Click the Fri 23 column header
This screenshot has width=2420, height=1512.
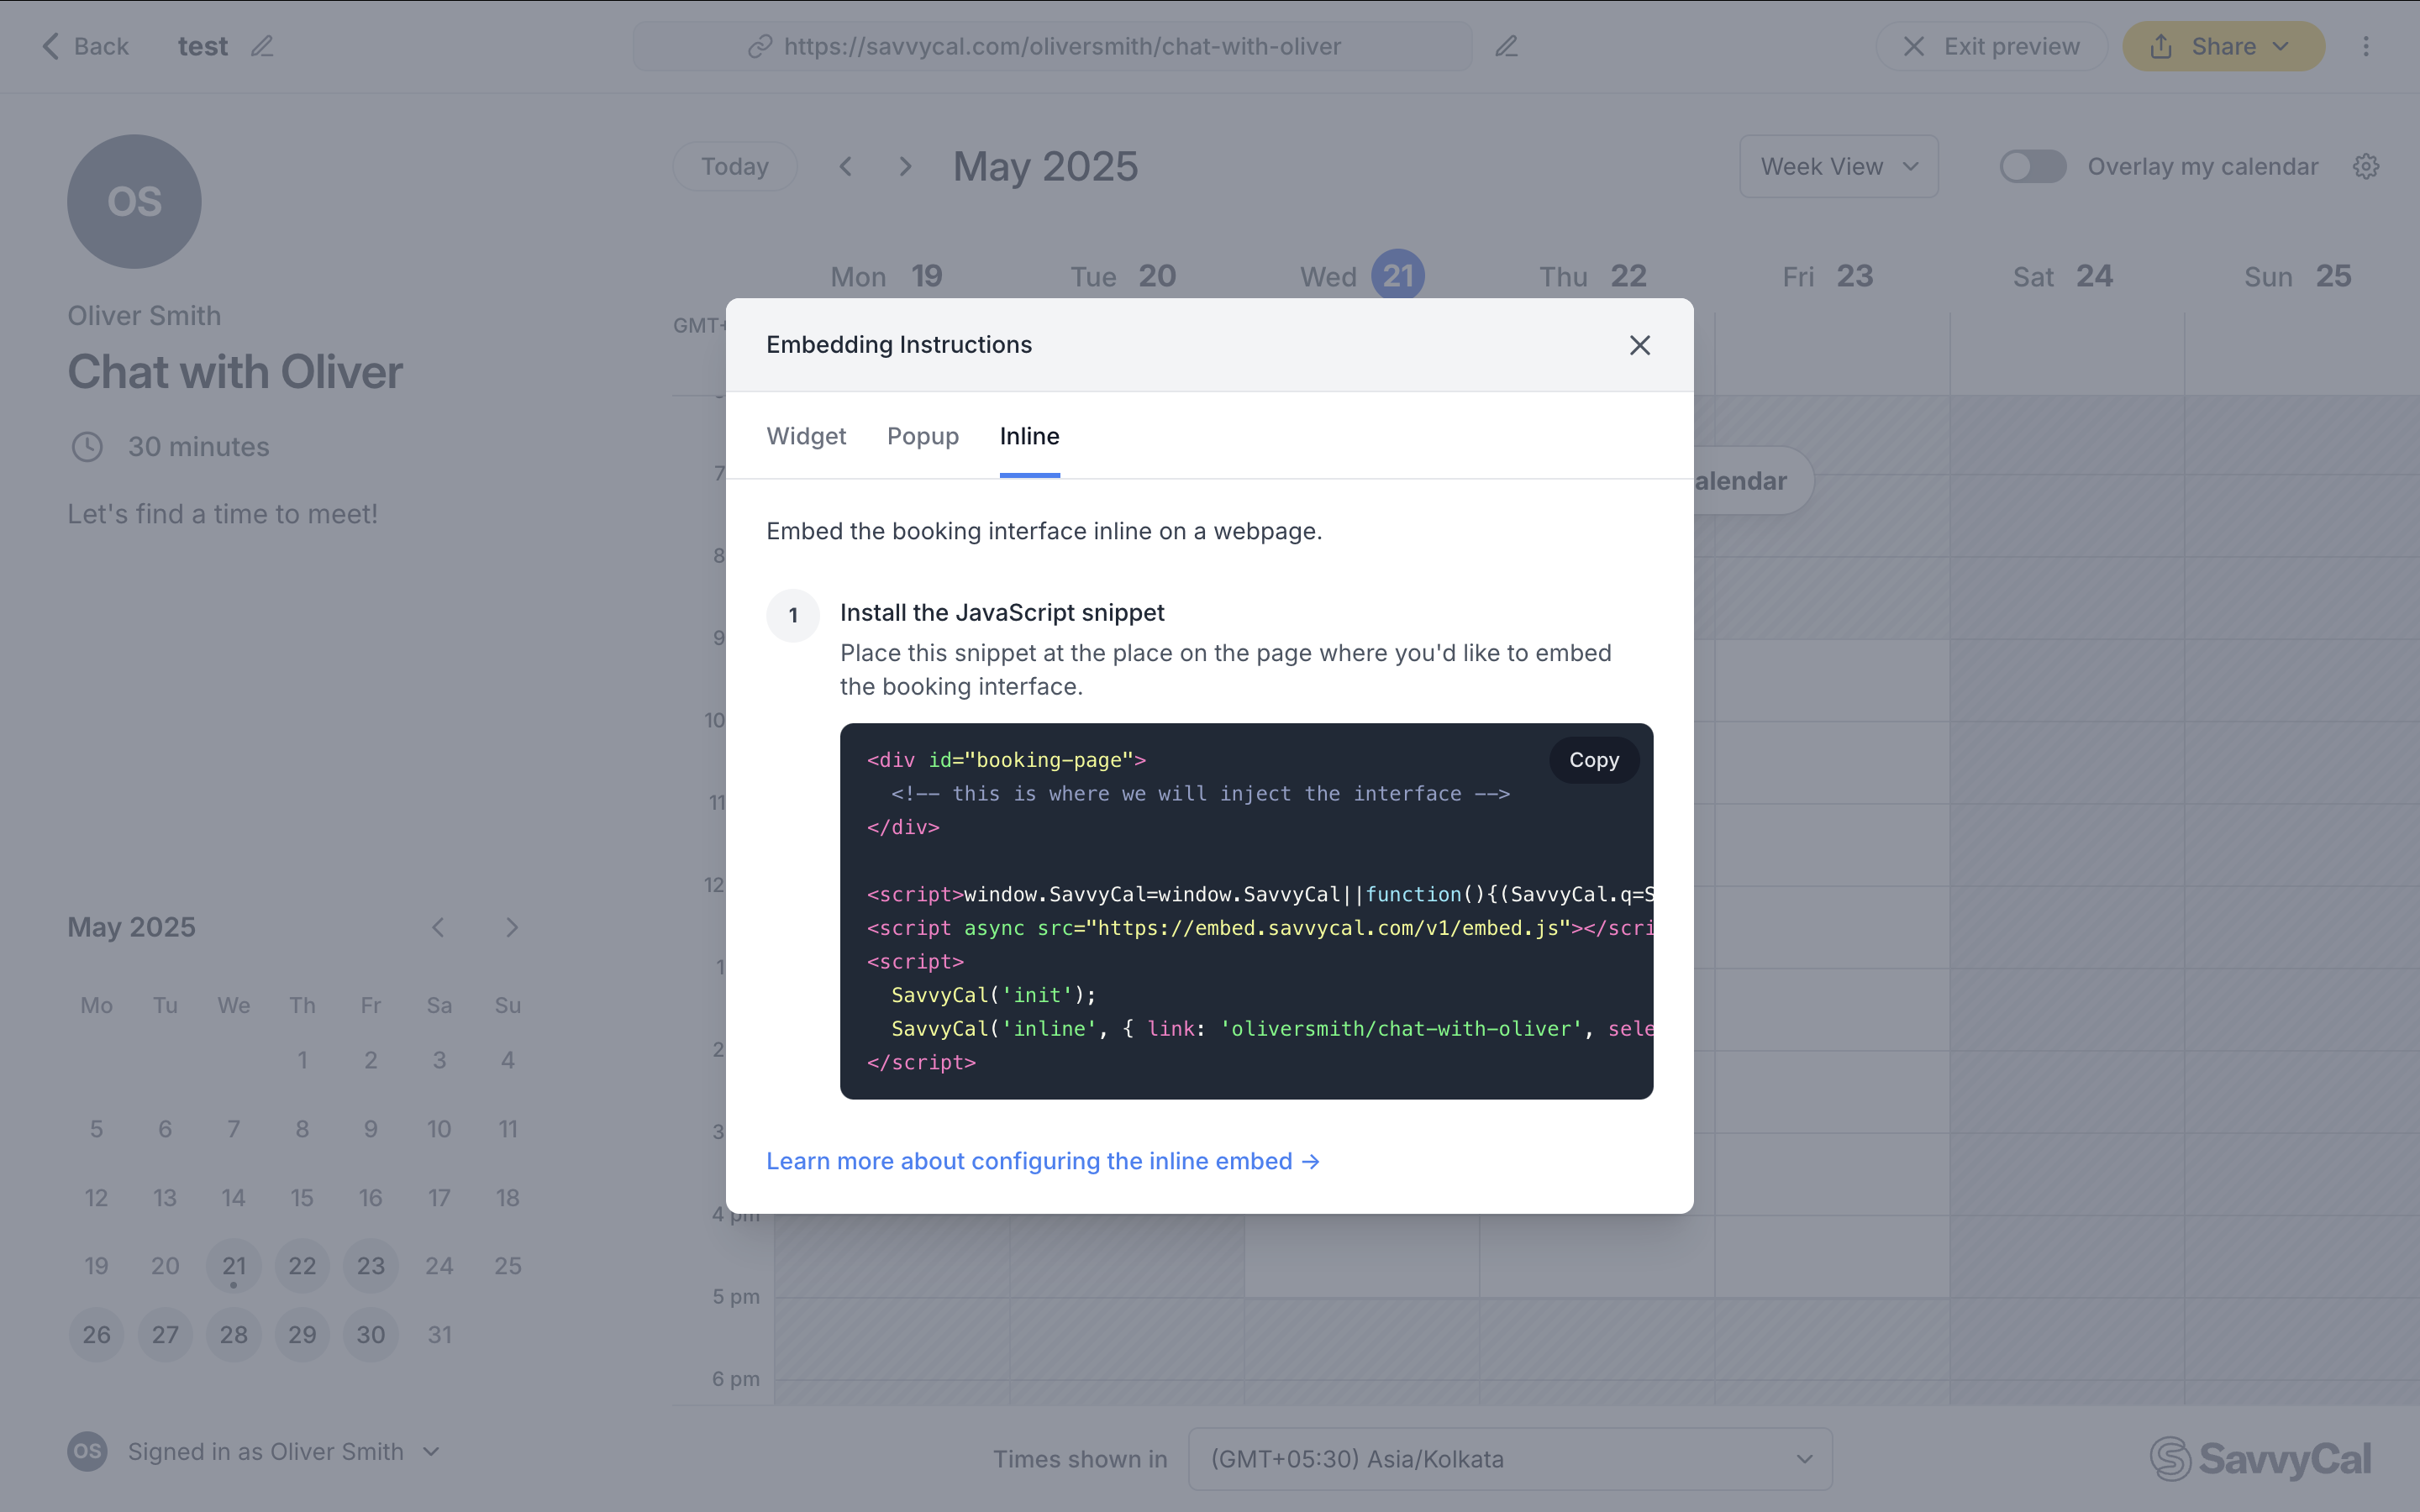point(1827,276)
